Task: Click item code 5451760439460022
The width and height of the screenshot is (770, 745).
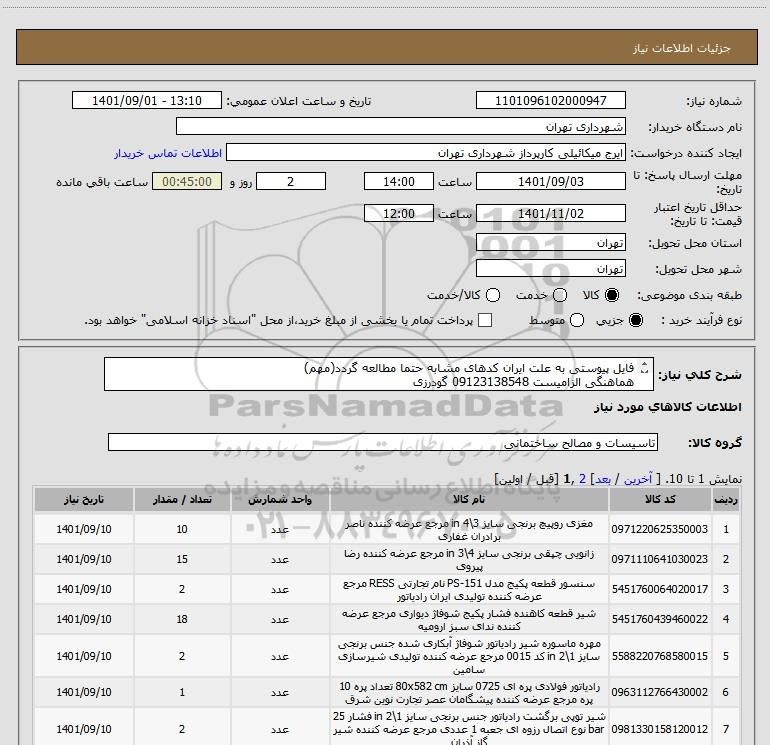Action: [660, 619]
